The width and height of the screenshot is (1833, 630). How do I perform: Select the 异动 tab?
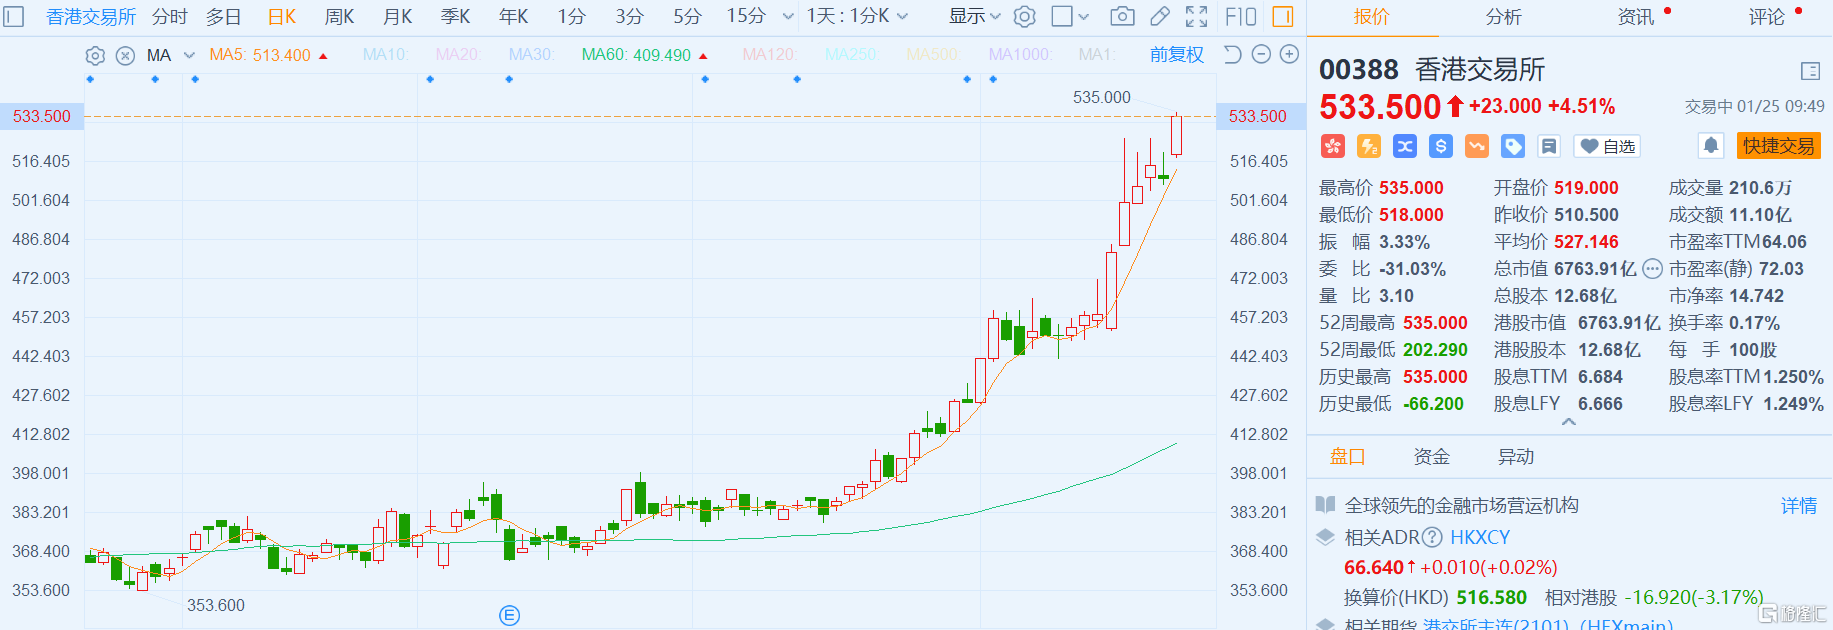[x=1515, y=457]
